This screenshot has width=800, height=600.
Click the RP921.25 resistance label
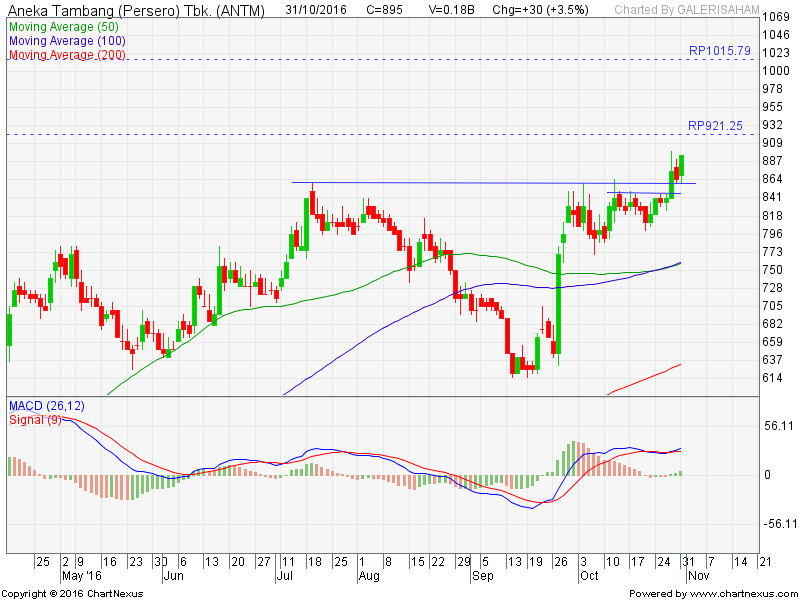[x=715, y=126]
